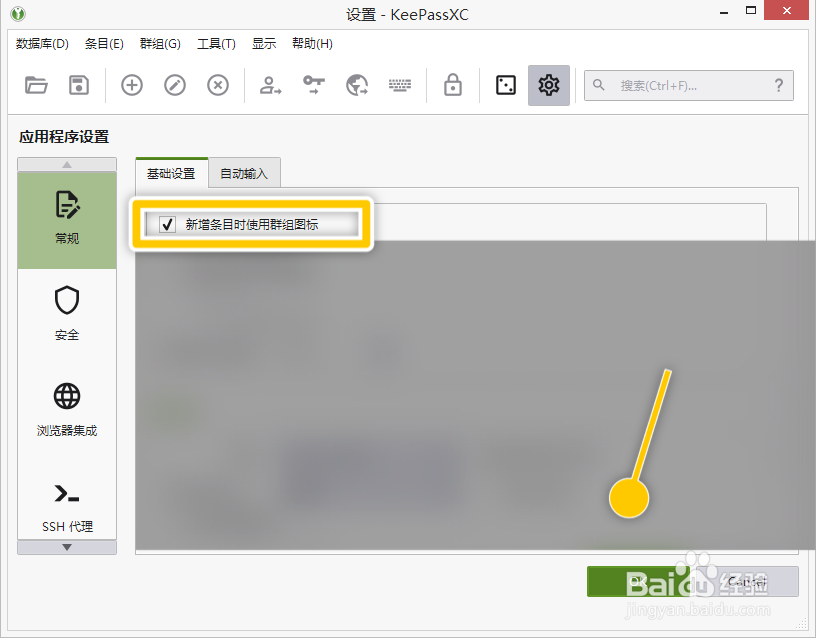Open a database using the folder icon
Image resolution: width=816 pixels, height=638 pixels.
coord(37,85)
